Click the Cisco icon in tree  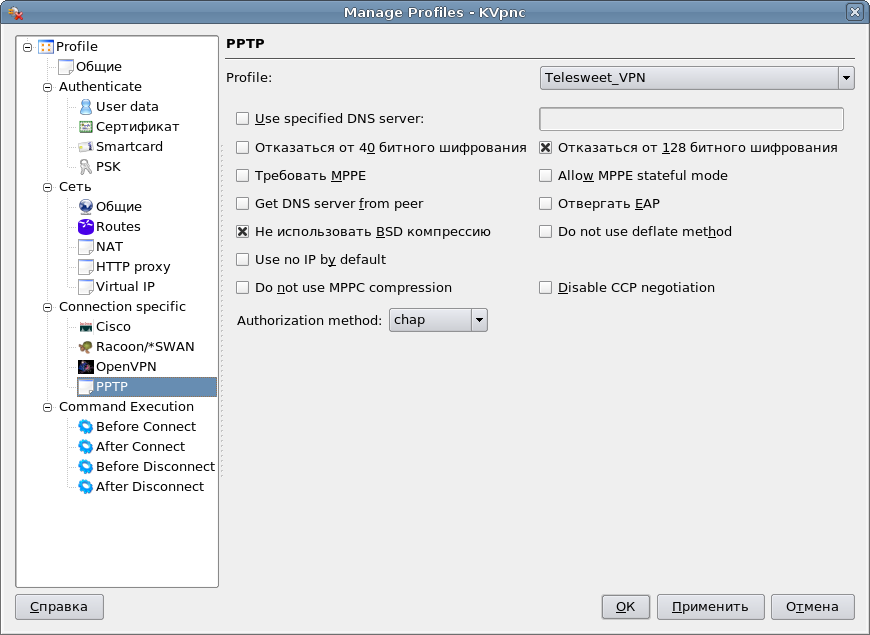86,327
